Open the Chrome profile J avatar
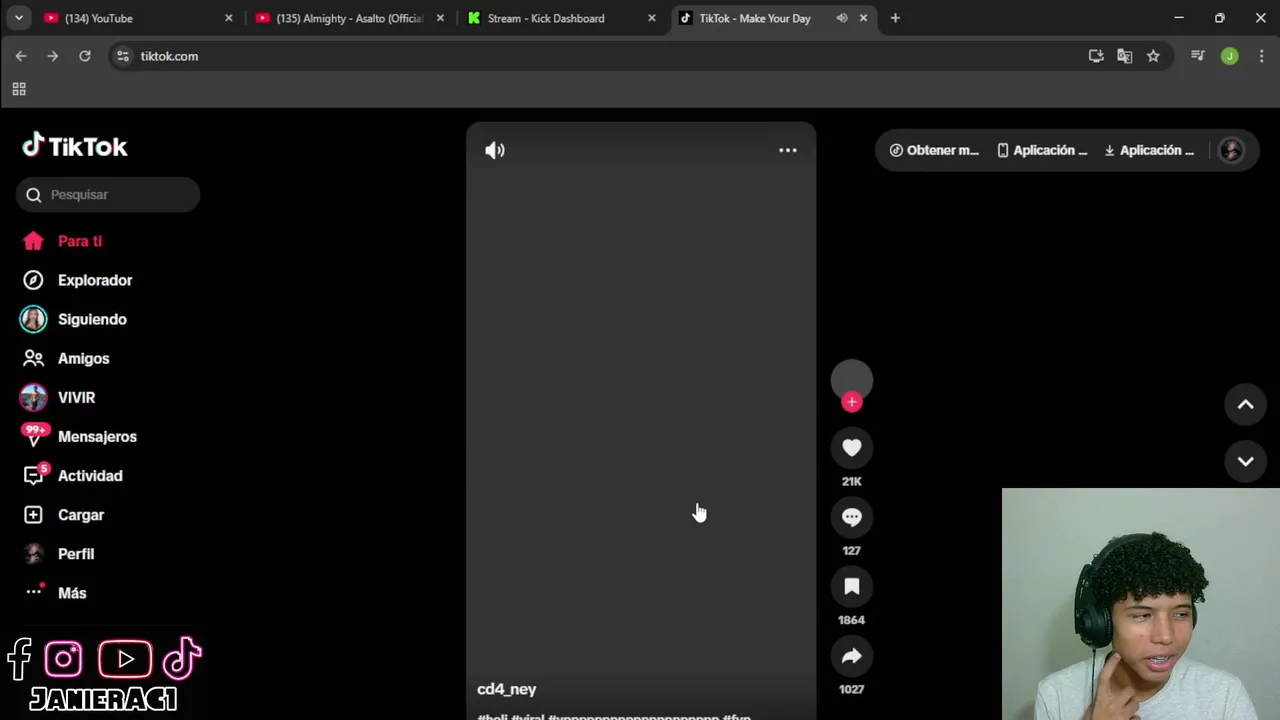 (x=1230, y=56)
